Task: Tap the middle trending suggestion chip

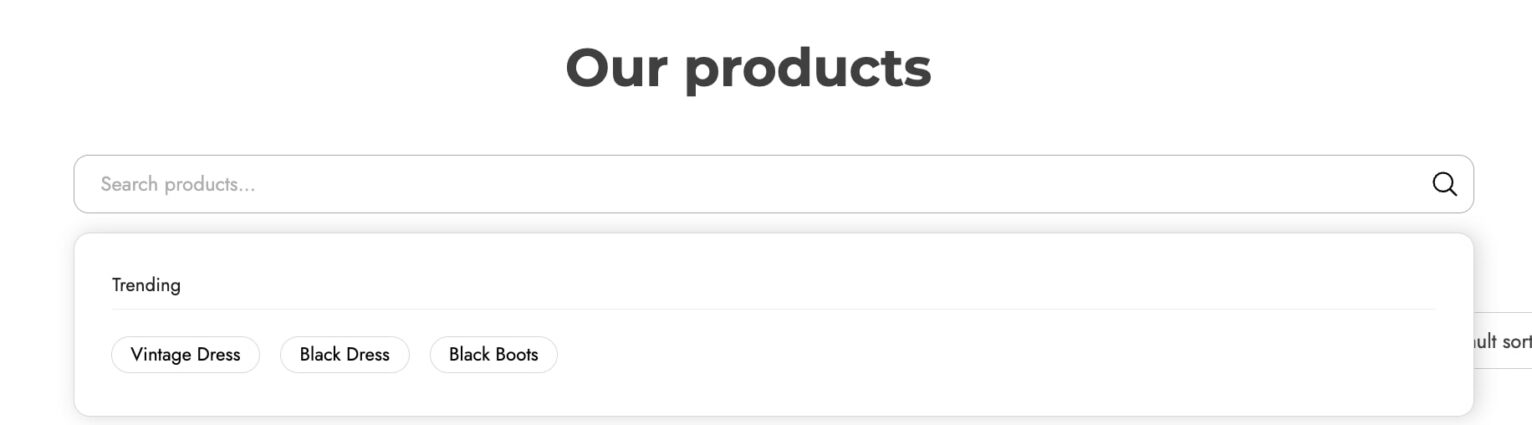Action: (x=344, y=354)
